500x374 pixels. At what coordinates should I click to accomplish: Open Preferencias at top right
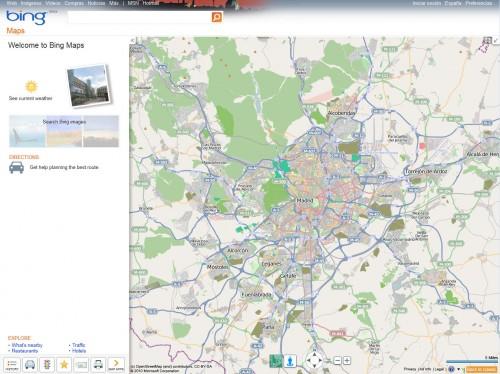(479, 3)
